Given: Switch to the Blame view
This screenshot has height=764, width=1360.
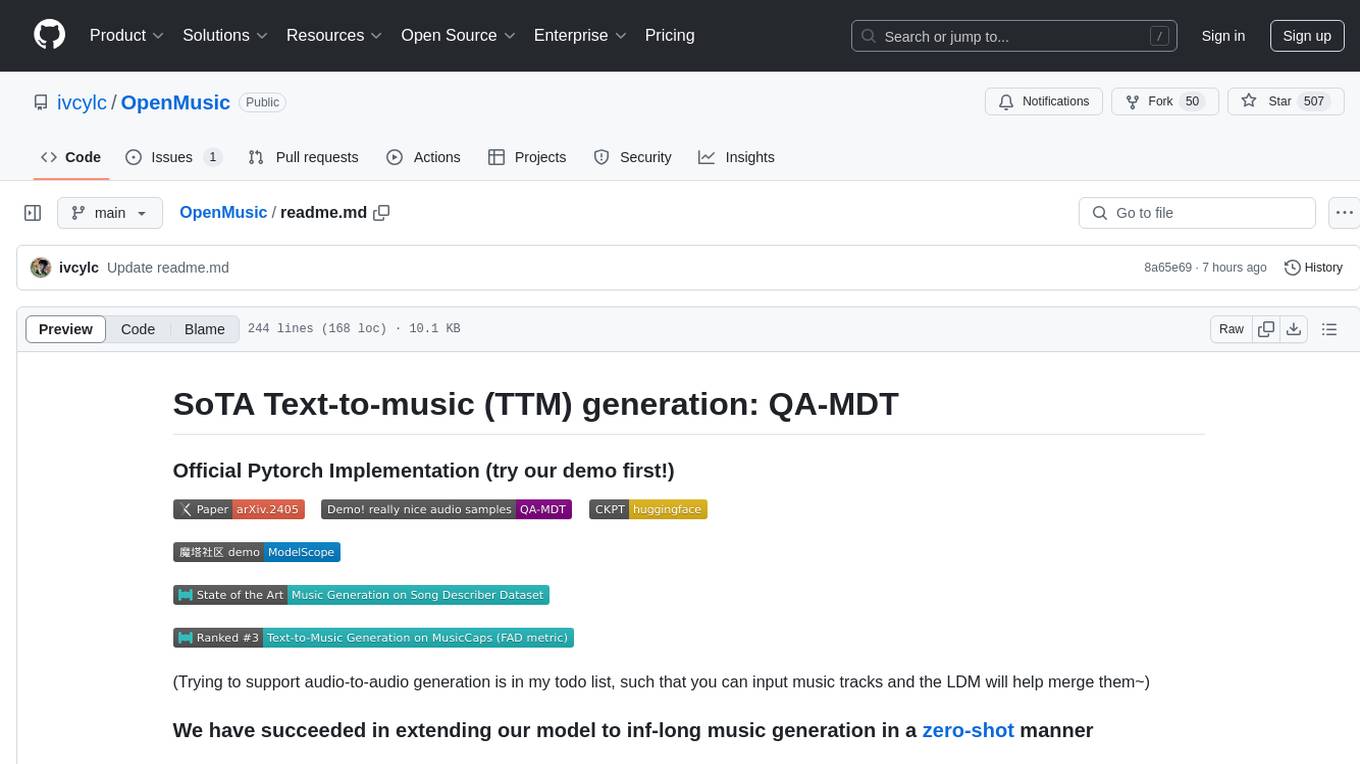Looking at the screenshot, I should click(x=205, y=329).
